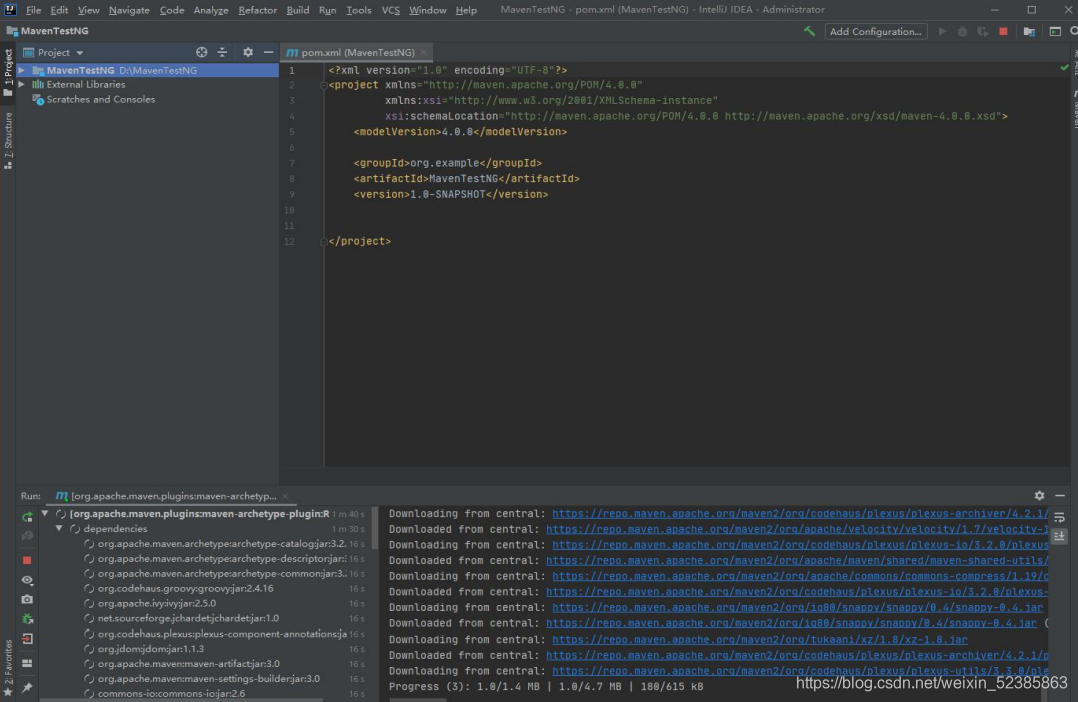Open the xz-1.8.jar download link
The height and width of the screenshot is (702, 1078).
[x=760, y=639]
